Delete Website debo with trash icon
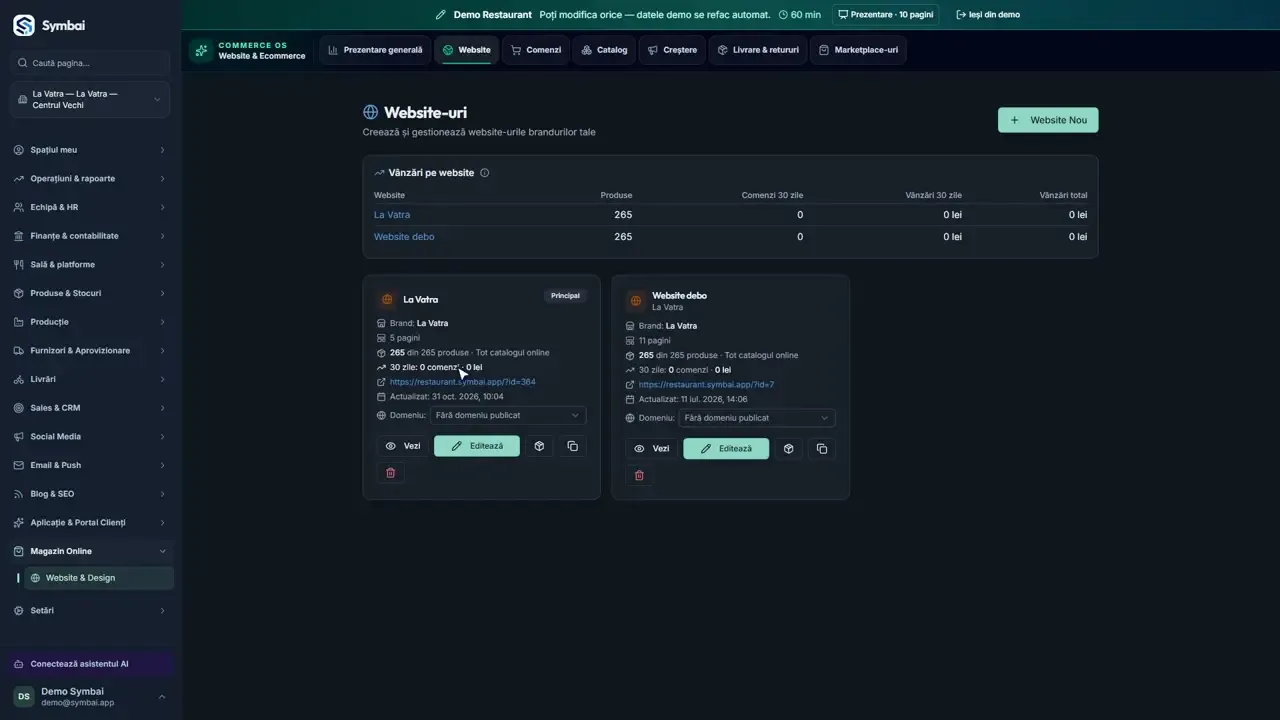Viewport: 1280px width, 720px height. [639, 475]
